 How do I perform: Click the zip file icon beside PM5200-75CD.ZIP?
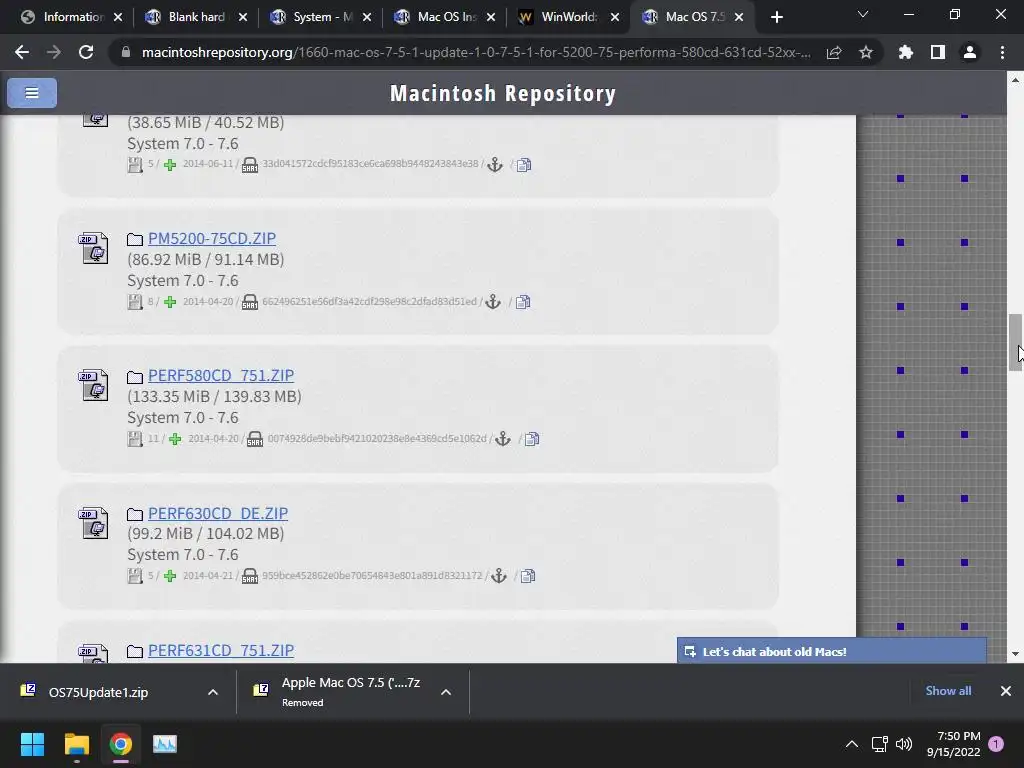pyautogui.click(x=94, y=248)
